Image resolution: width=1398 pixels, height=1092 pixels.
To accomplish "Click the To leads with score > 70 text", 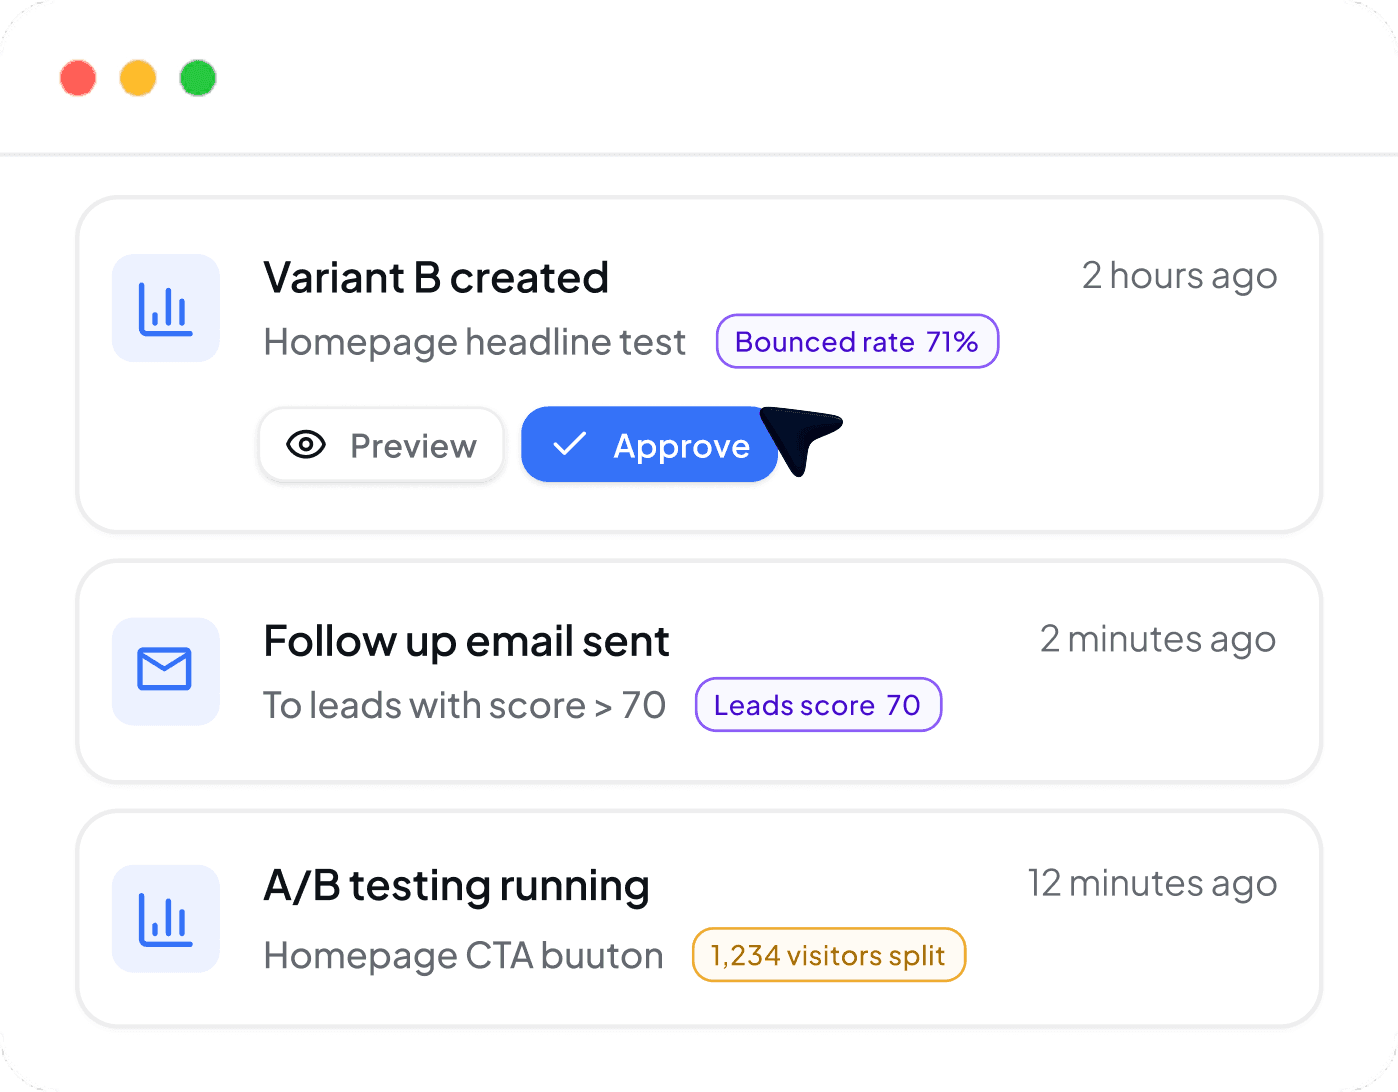I will (465, 705).
